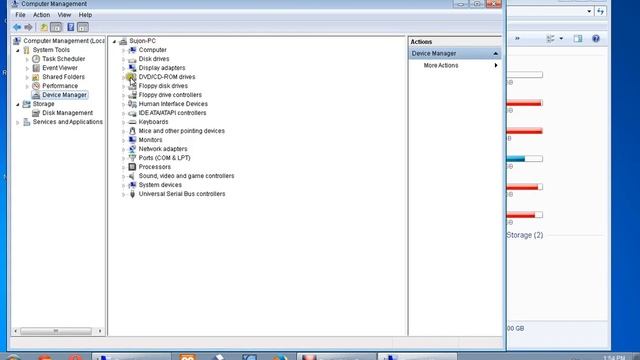The width and height of the screenshot is (640, 360).
Task: Click the Sound, video and game controllers icon
Action: click(132, 176)
